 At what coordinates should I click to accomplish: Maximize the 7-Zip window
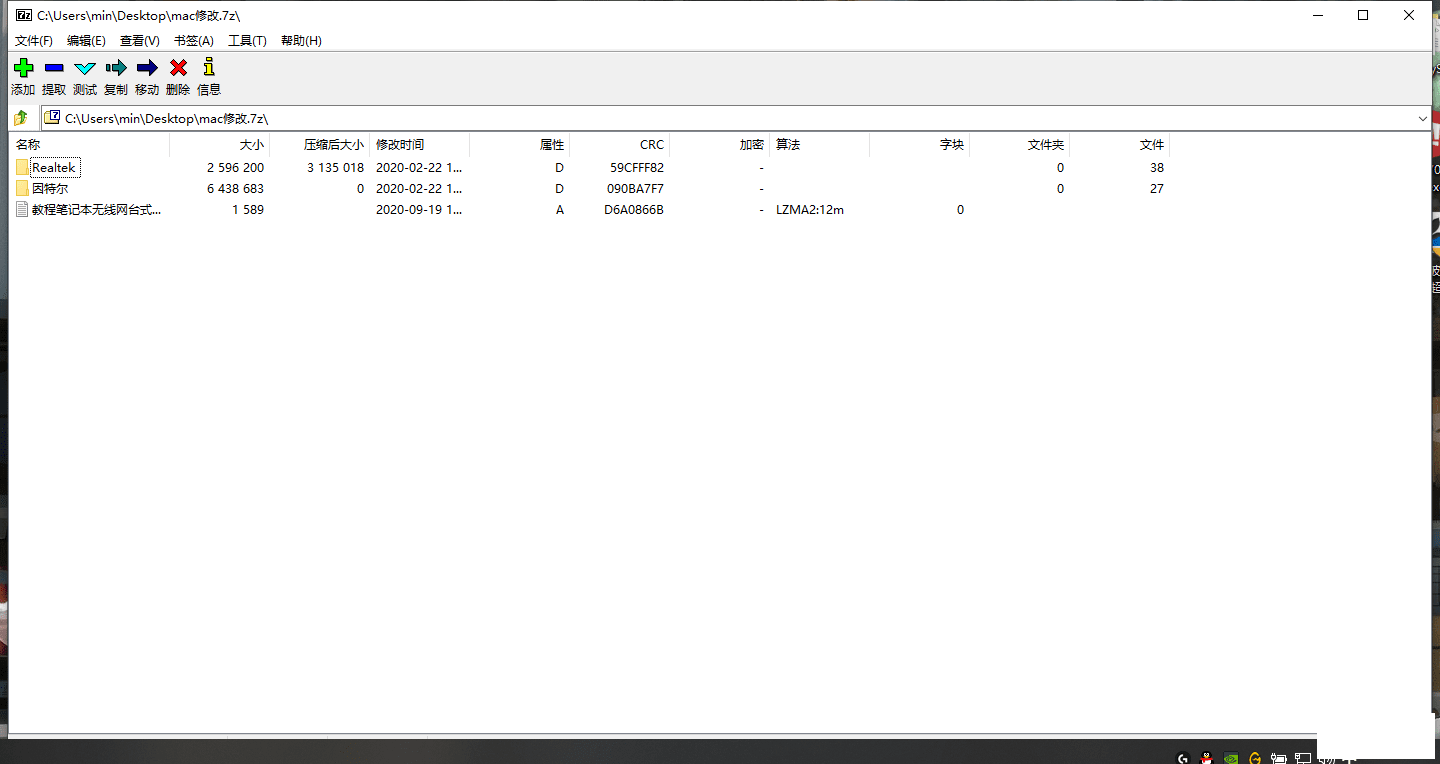pos(1363,15)
